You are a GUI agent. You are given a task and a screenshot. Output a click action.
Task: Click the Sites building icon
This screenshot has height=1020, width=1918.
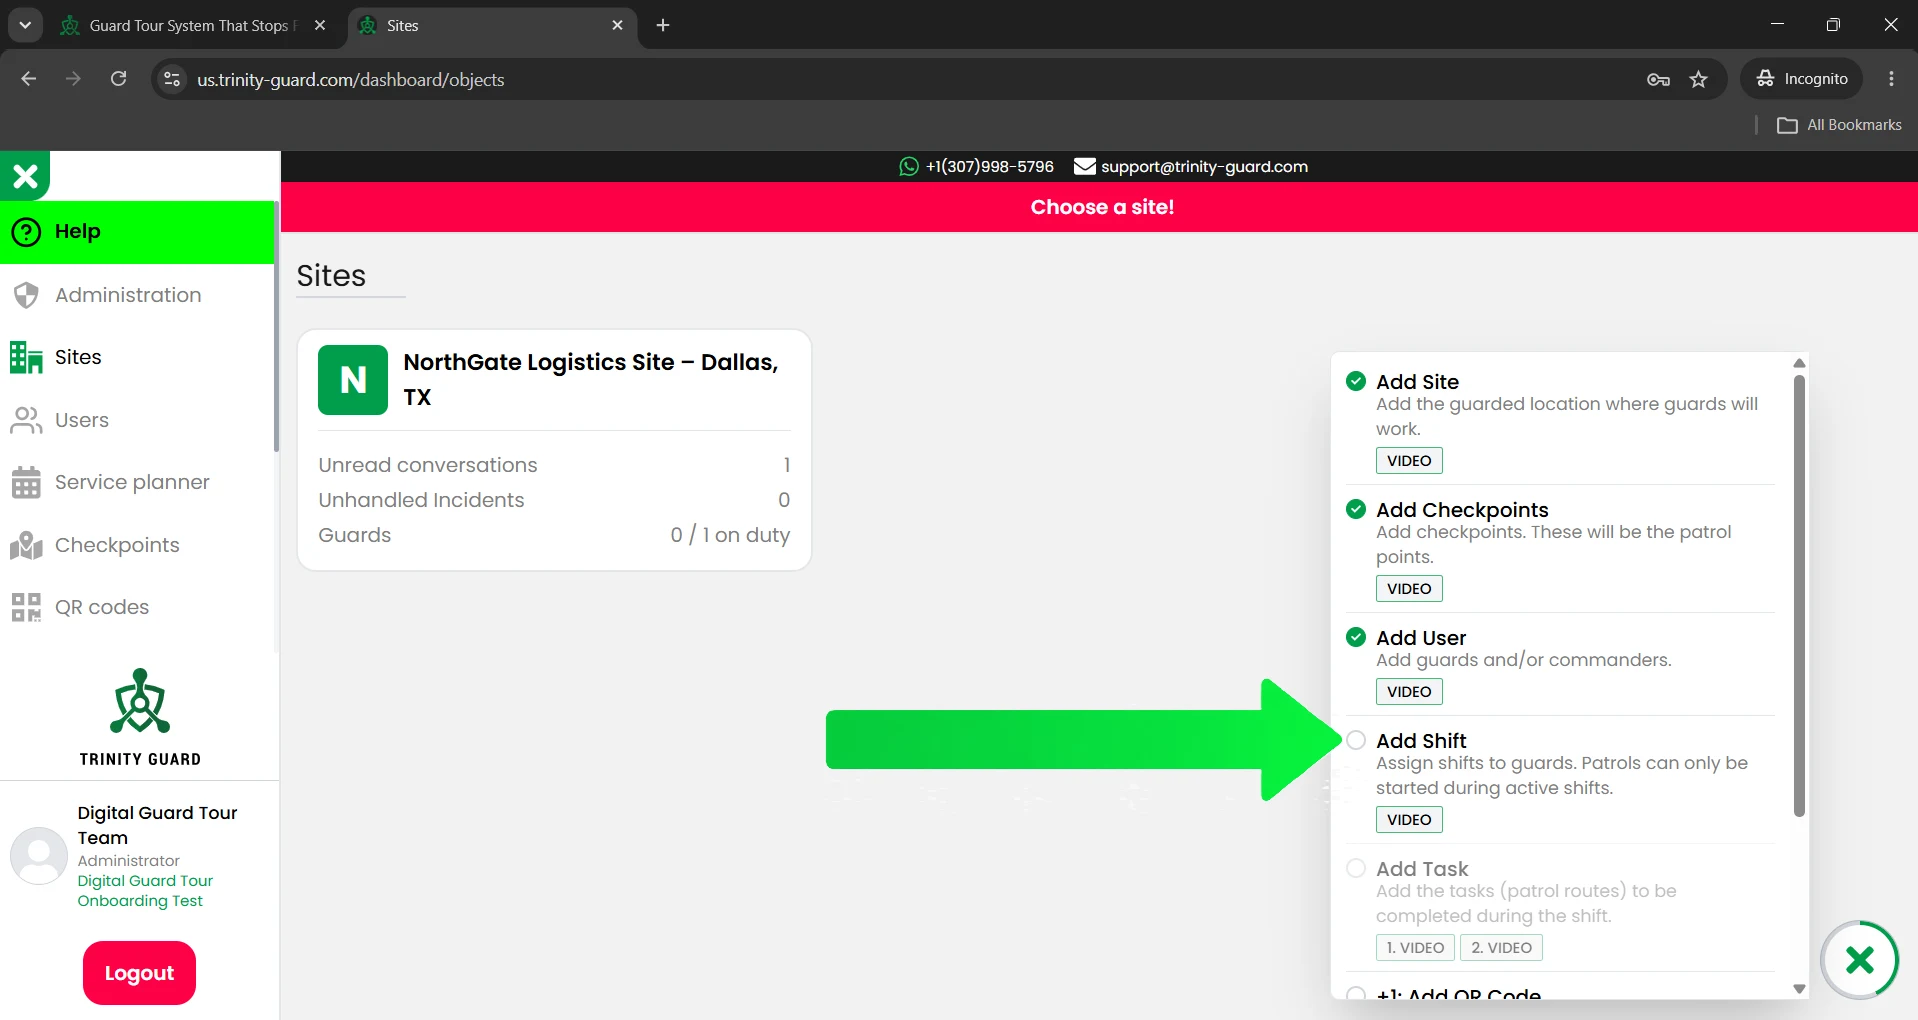coord(26,357)
